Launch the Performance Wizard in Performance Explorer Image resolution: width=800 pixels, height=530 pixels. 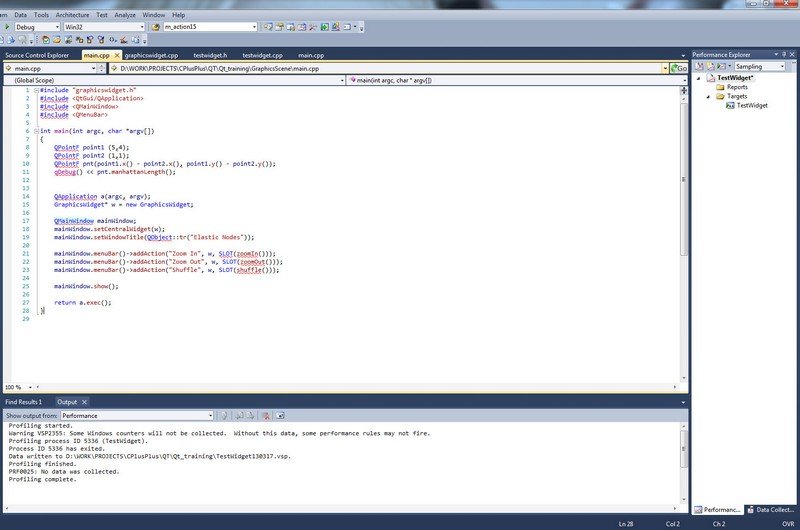pos(702,66)
